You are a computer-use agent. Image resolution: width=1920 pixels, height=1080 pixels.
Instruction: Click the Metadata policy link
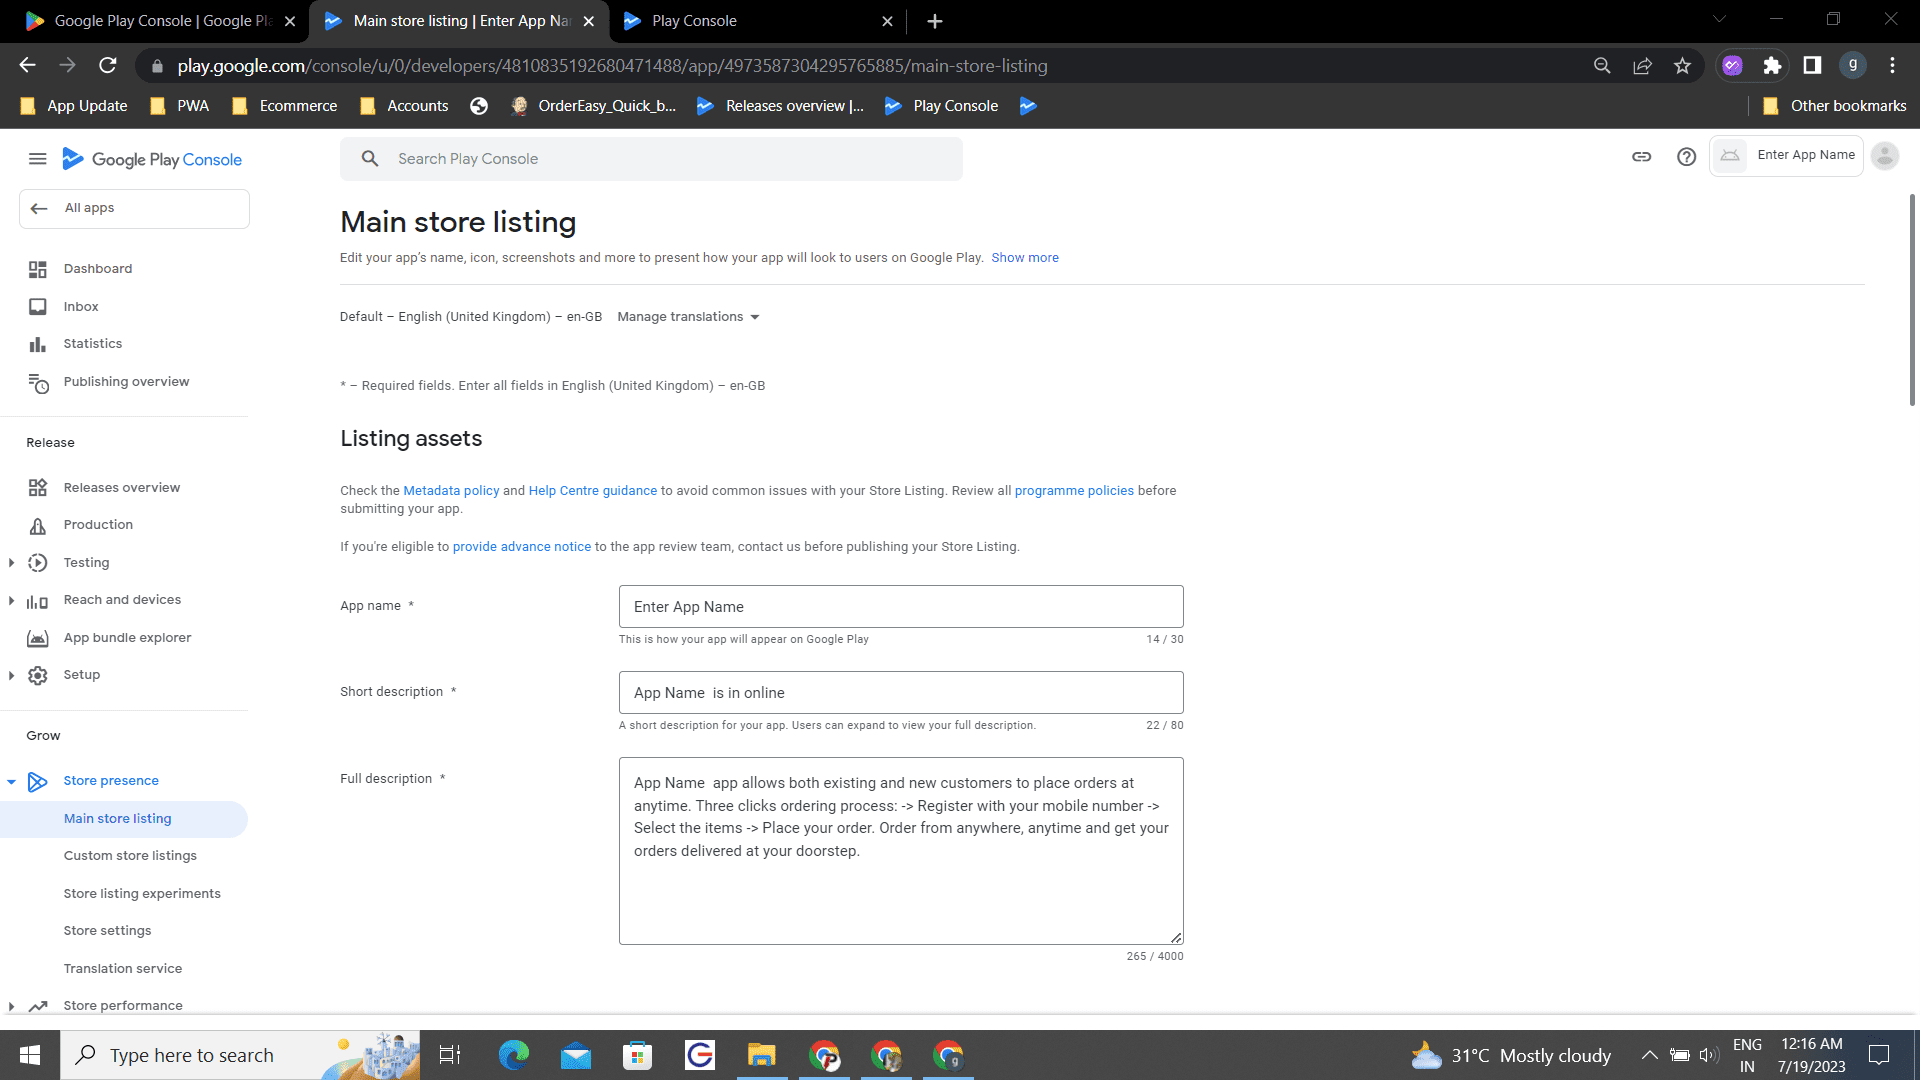pyautogui.click(x=451, y=491)
